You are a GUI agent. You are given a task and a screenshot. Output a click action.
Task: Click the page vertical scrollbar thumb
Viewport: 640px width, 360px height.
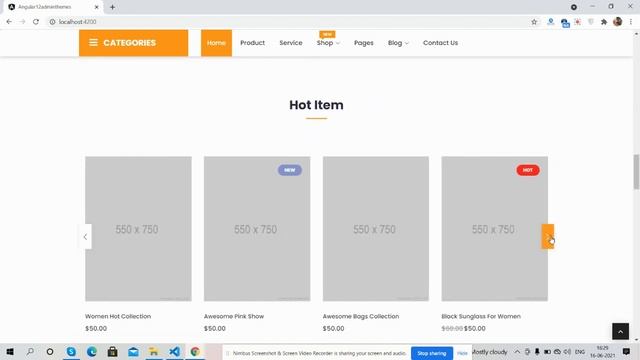[x=636, y=172]
